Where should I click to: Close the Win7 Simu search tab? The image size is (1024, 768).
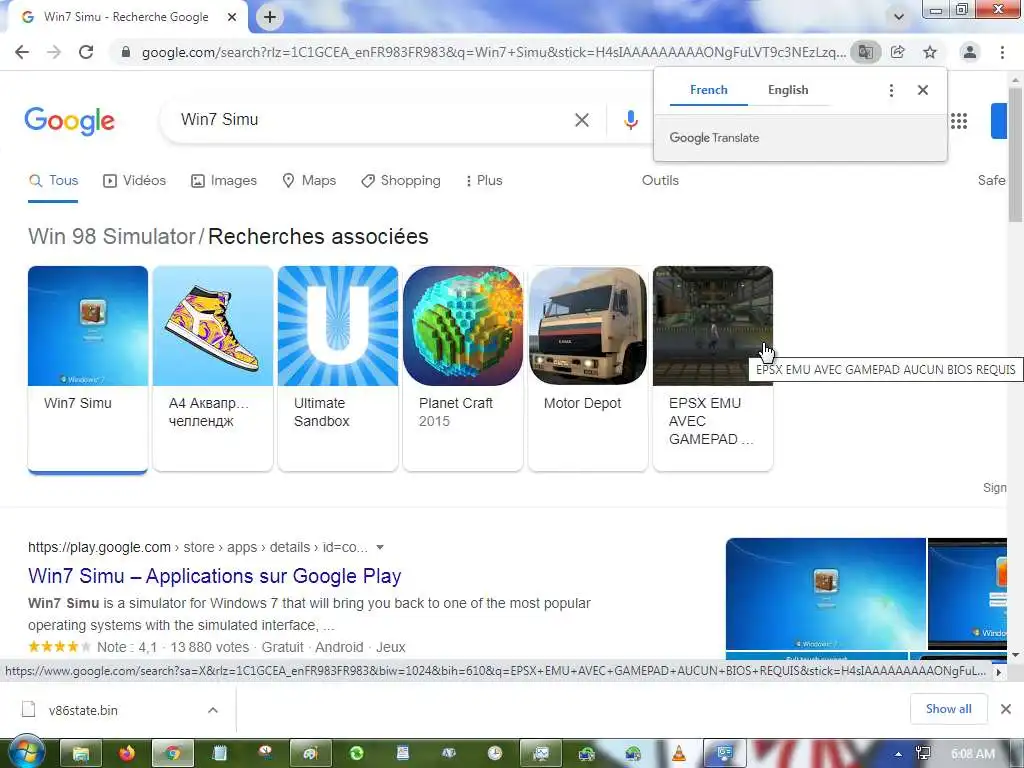click(232, 17)
